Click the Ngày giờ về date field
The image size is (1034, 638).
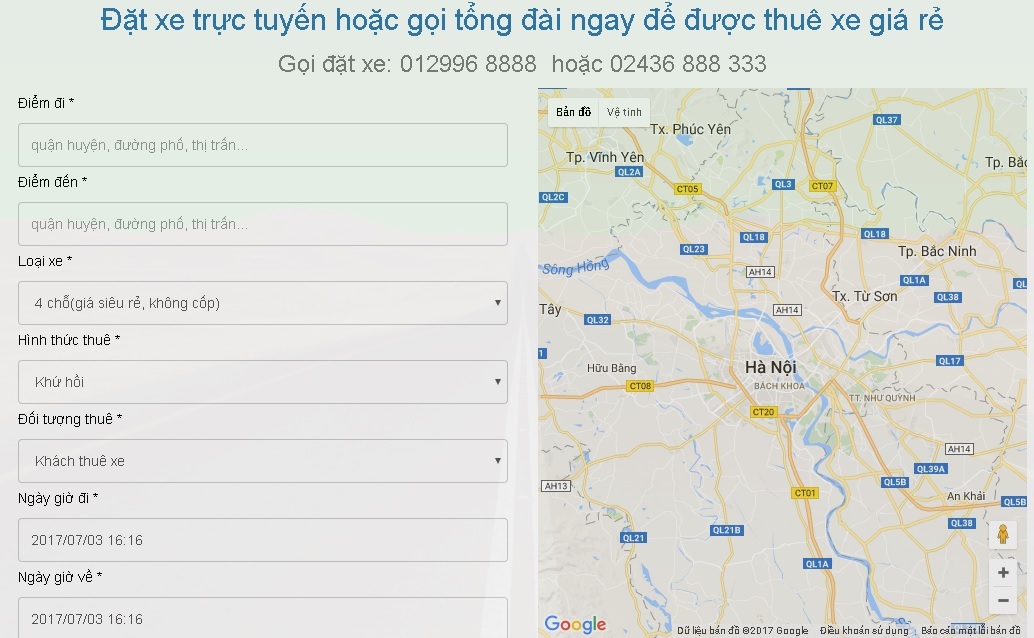coord(262,619)
